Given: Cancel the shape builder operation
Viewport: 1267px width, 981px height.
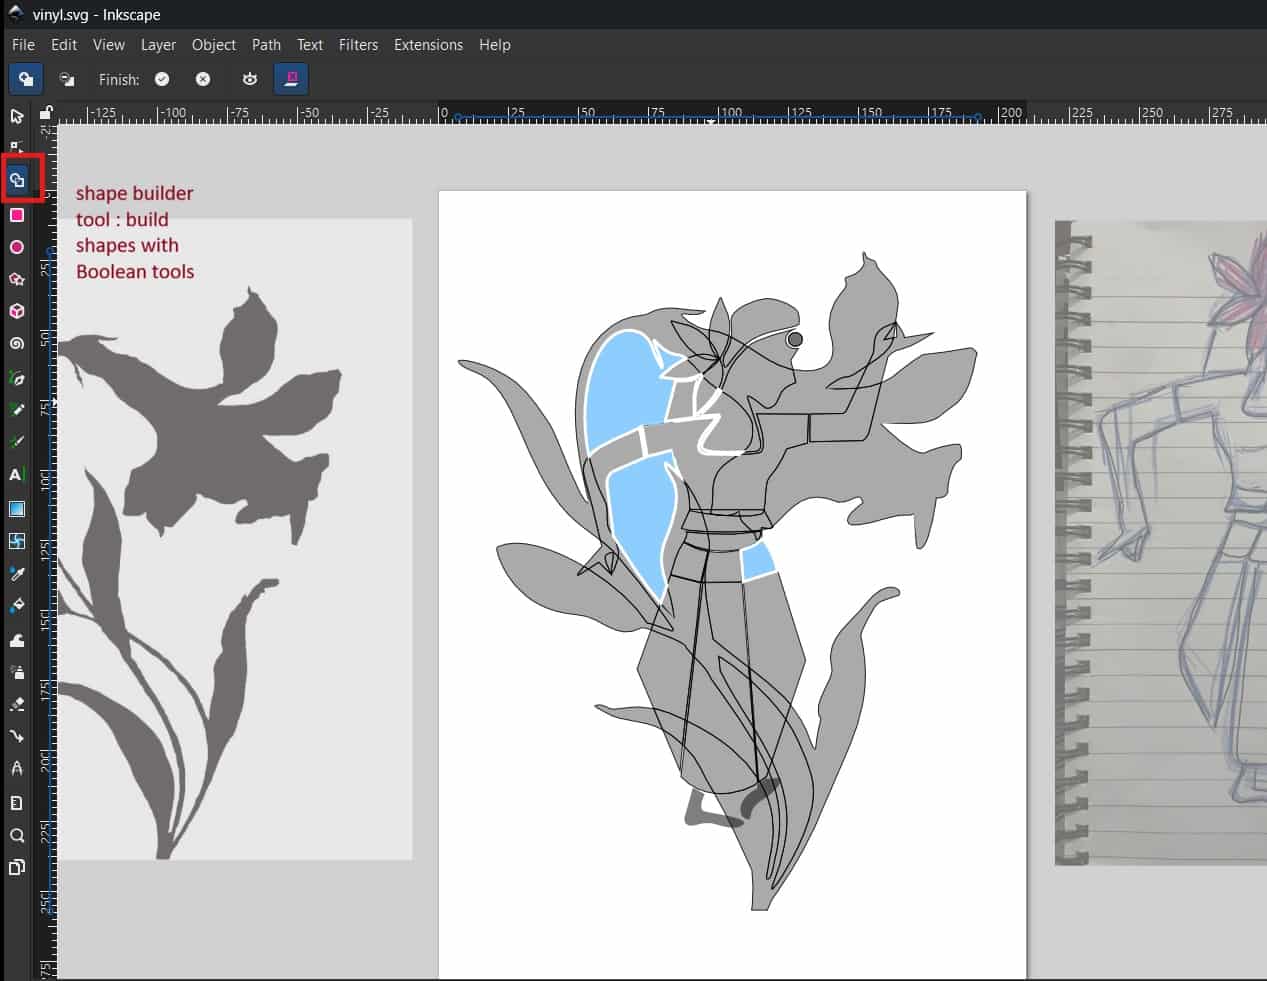Looking at the screenshot, I should click(203, 79).
